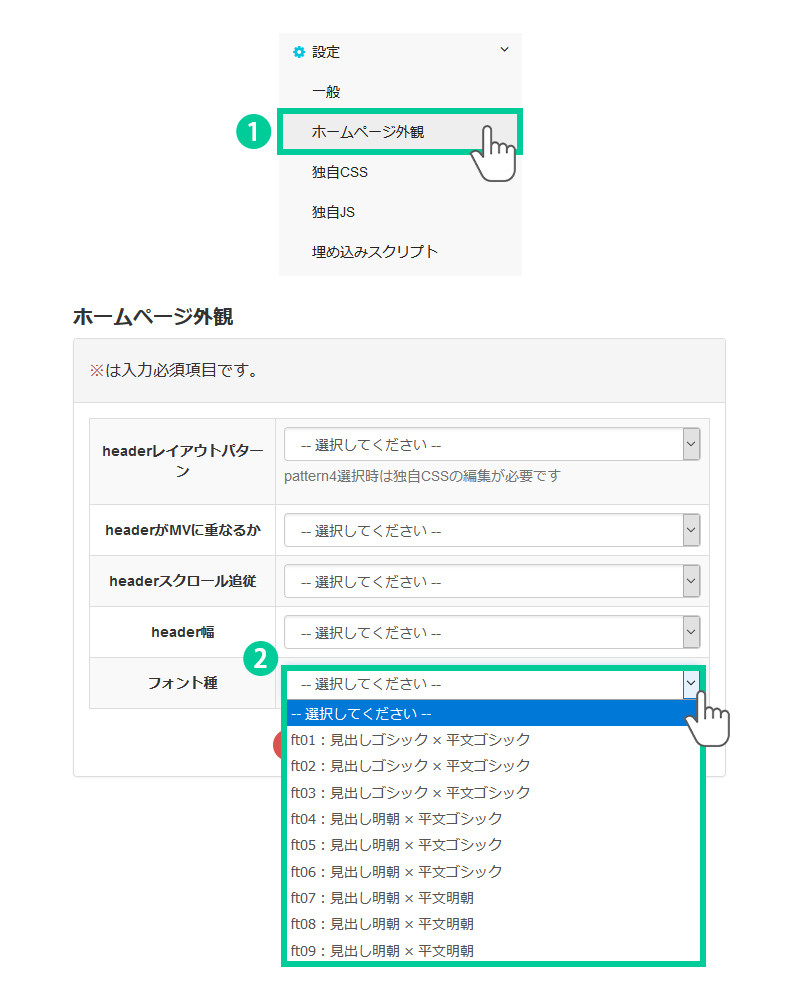Click the gear icon beside 設定

(298, 52)
